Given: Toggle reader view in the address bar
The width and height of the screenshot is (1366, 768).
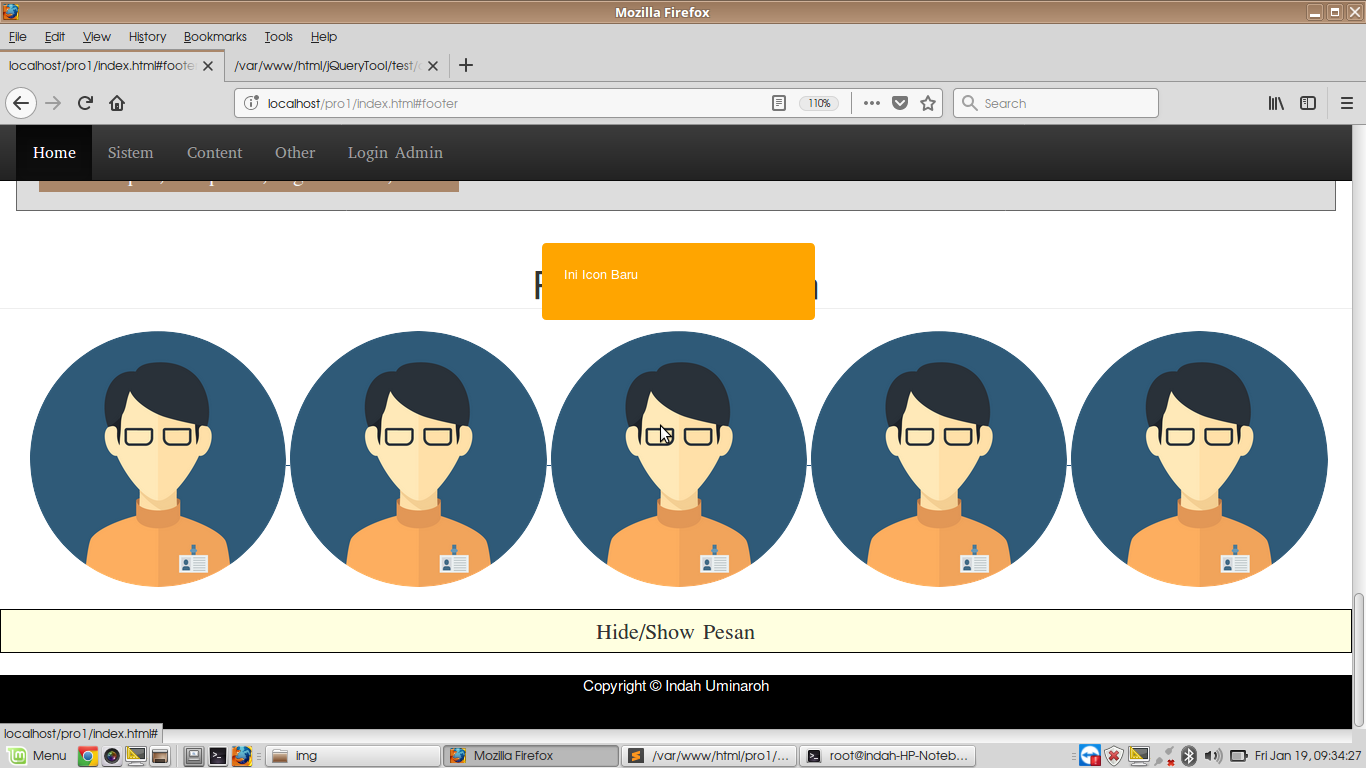Looking at the screenshot, I should coord(779,103).
